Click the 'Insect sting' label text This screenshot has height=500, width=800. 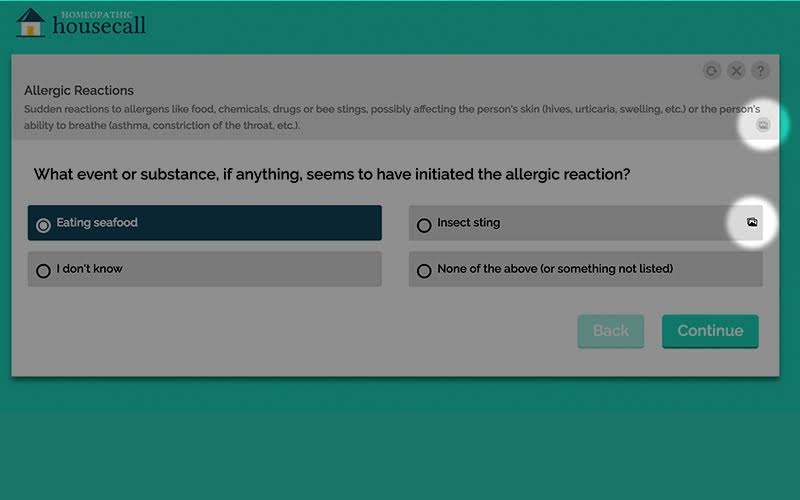[x=468, y=222]
